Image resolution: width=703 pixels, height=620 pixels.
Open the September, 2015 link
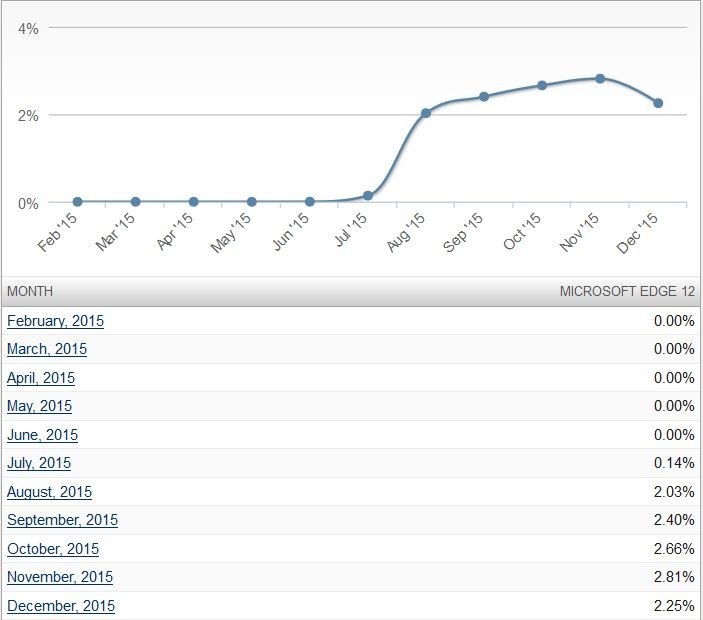[62, 520]
